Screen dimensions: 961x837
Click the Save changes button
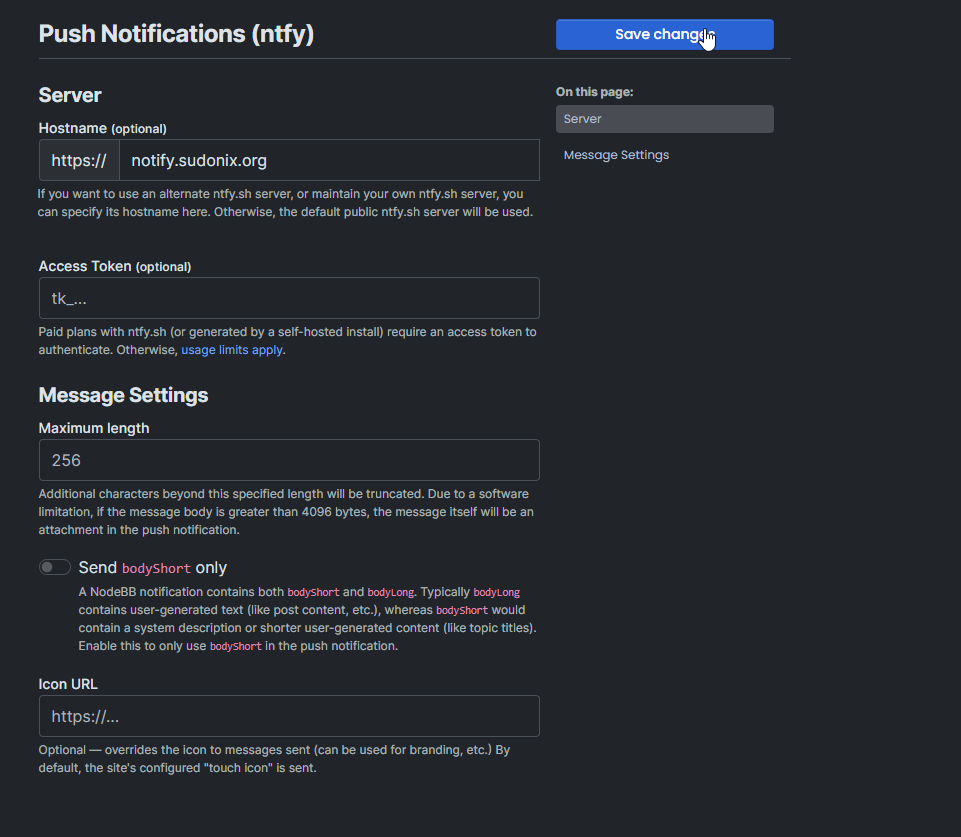(664, 34)
